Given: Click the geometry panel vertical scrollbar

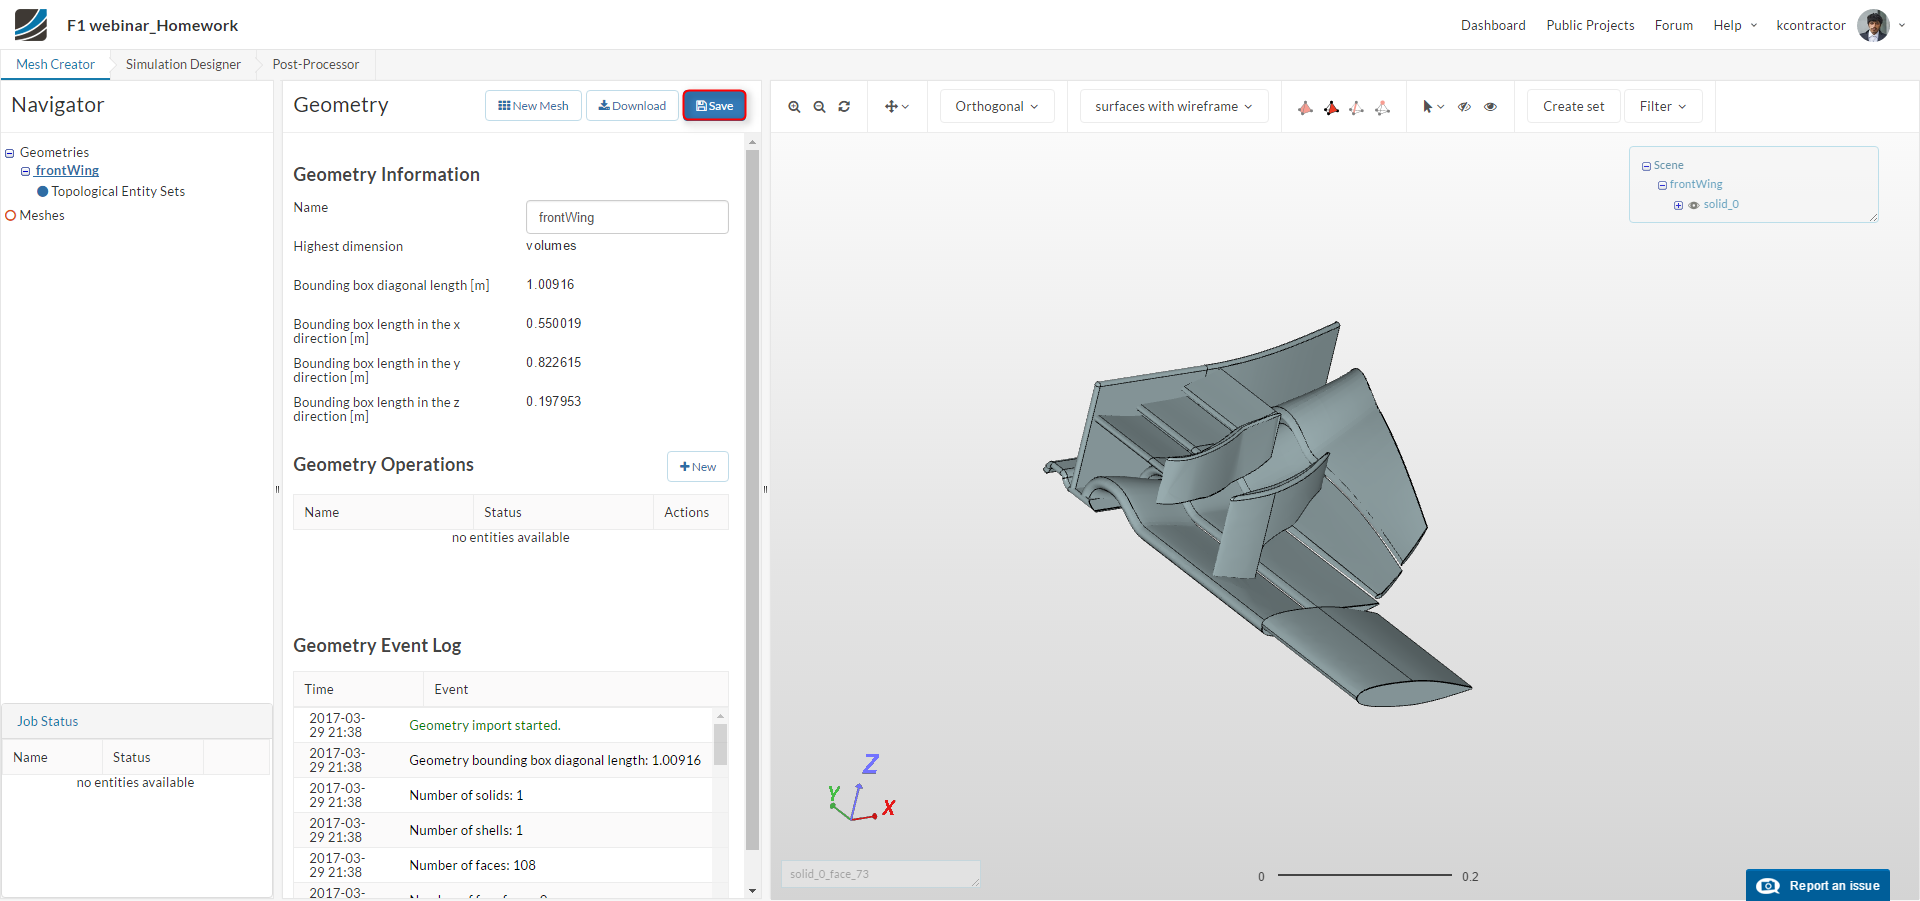Looking at the screenshot, I should click(752, 500).
